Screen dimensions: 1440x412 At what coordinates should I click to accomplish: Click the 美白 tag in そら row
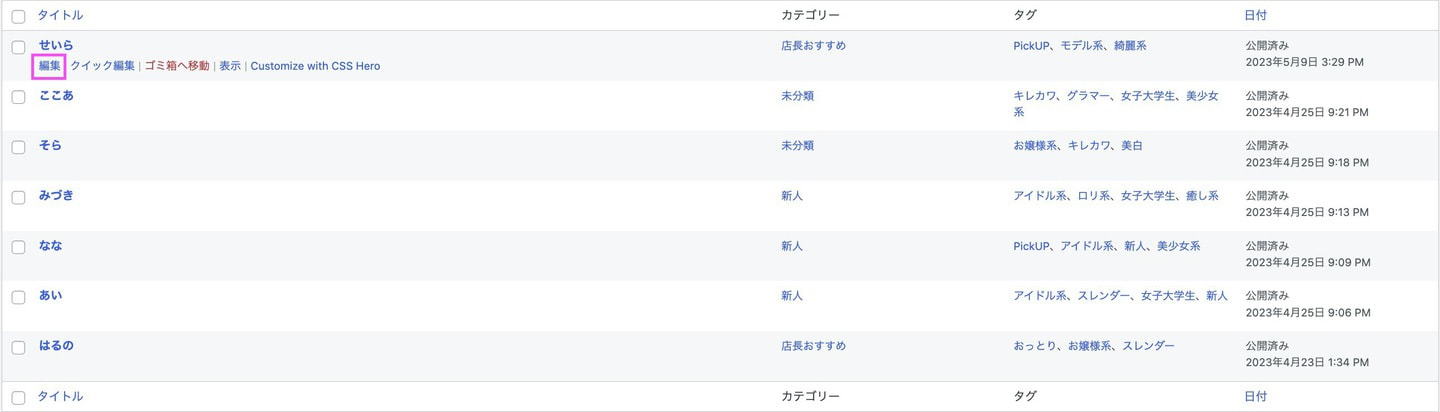pyautogui.click(x=1130, y=145)
